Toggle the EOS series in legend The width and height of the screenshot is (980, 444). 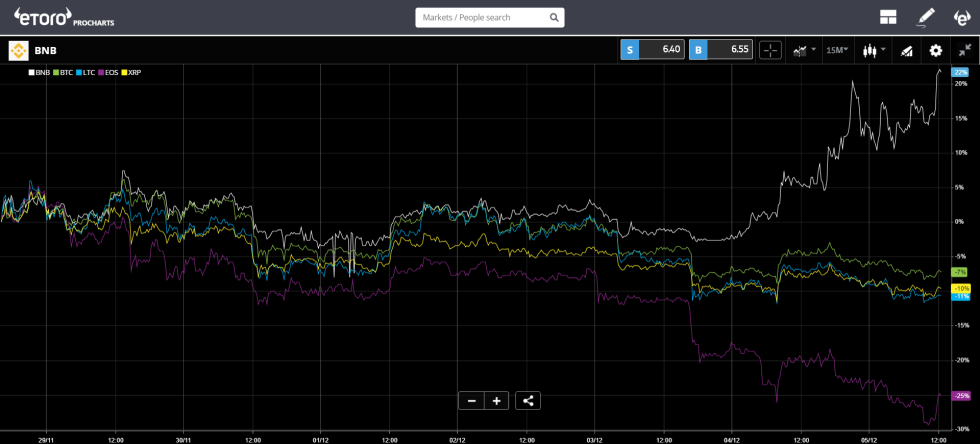[109, 73]
